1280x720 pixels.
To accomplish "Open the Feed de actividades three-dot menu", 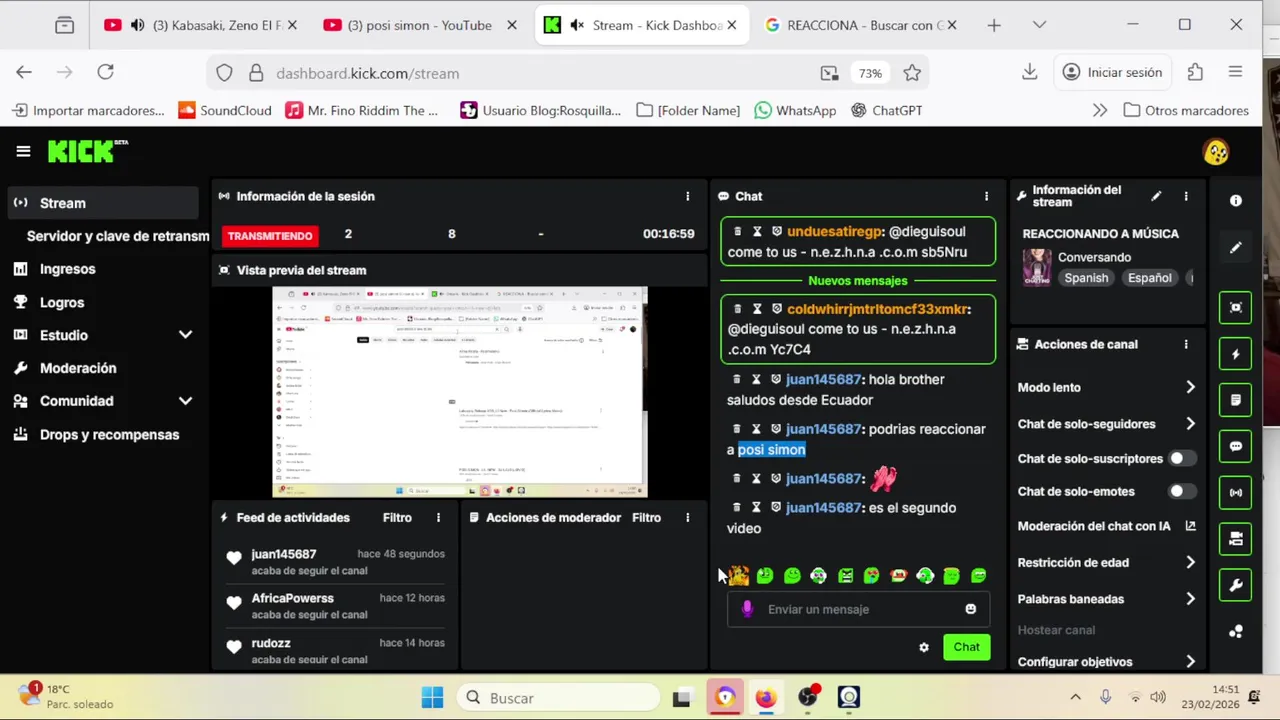I will [438, 517].
